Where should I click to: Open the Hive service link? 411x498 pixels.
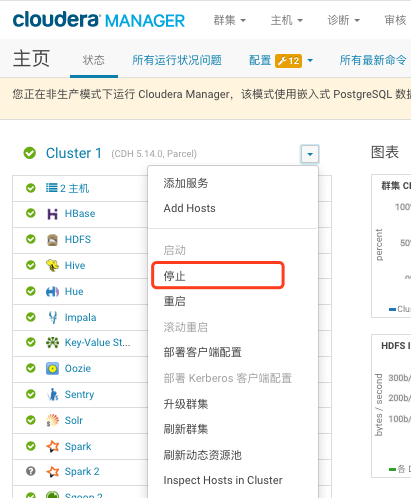pos(75,266)
